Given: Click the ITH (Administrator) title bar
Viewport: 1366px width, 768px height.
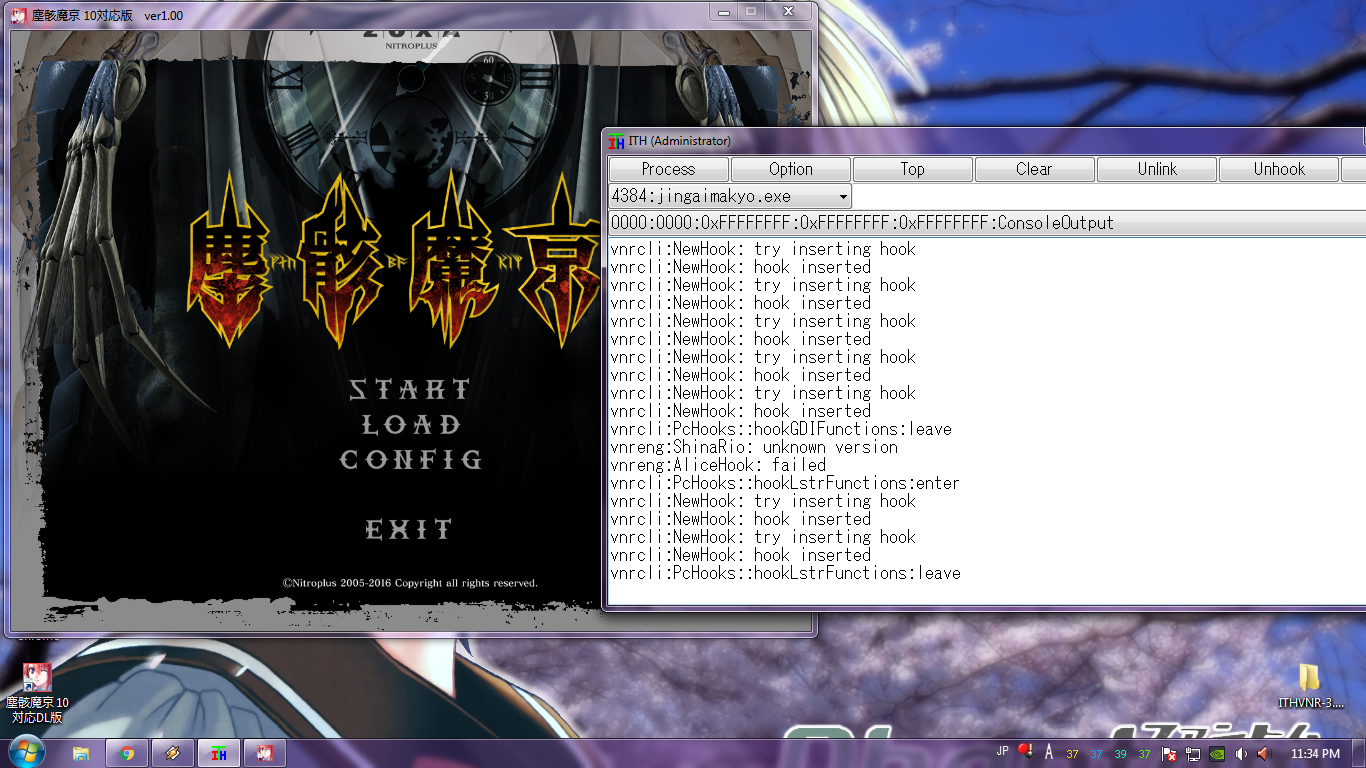Looking at the screenshot, I should tap(985, 141).
